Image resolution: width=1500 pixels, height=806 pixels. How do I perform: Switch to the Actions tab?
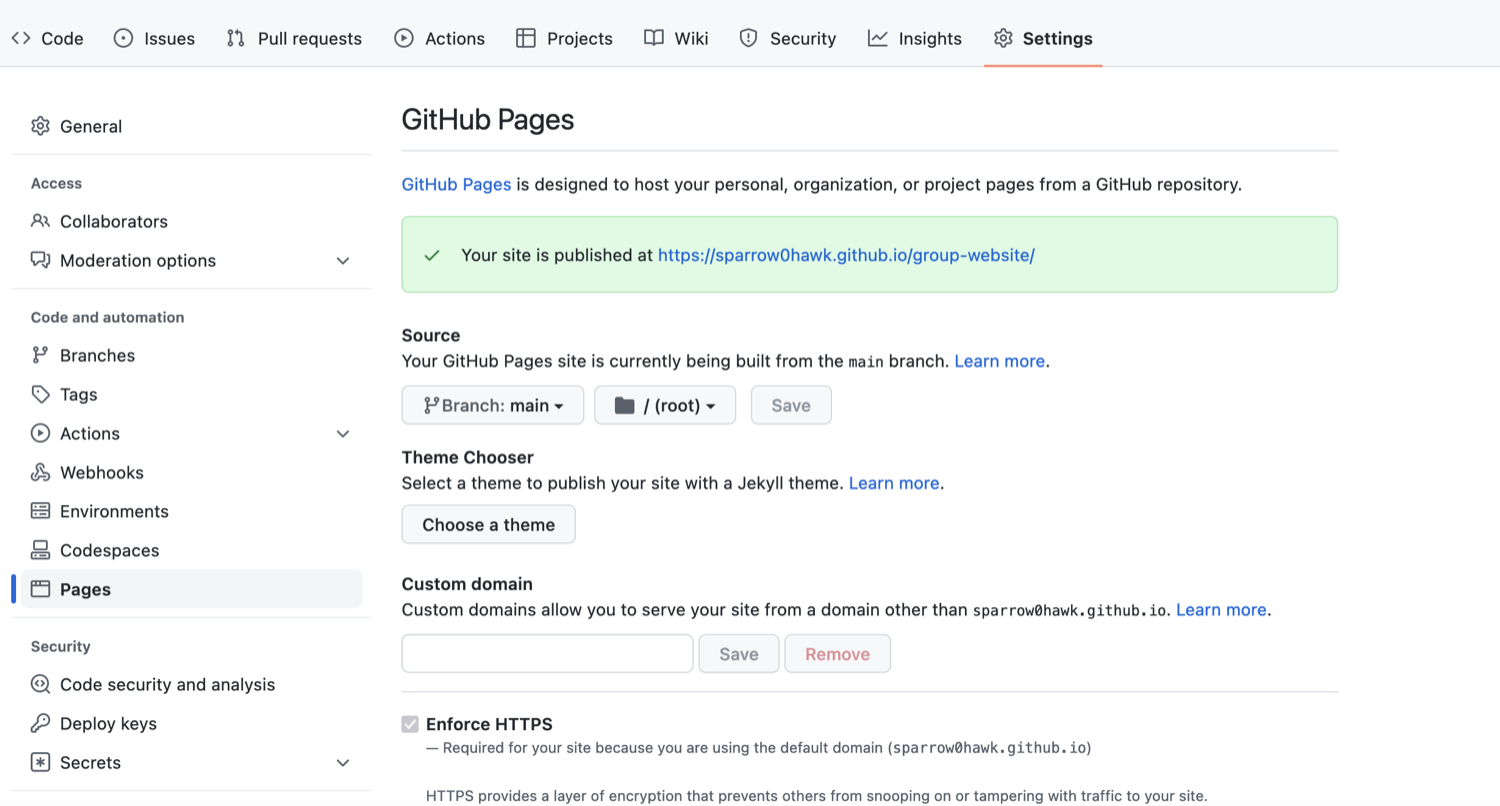click(439, 38)
